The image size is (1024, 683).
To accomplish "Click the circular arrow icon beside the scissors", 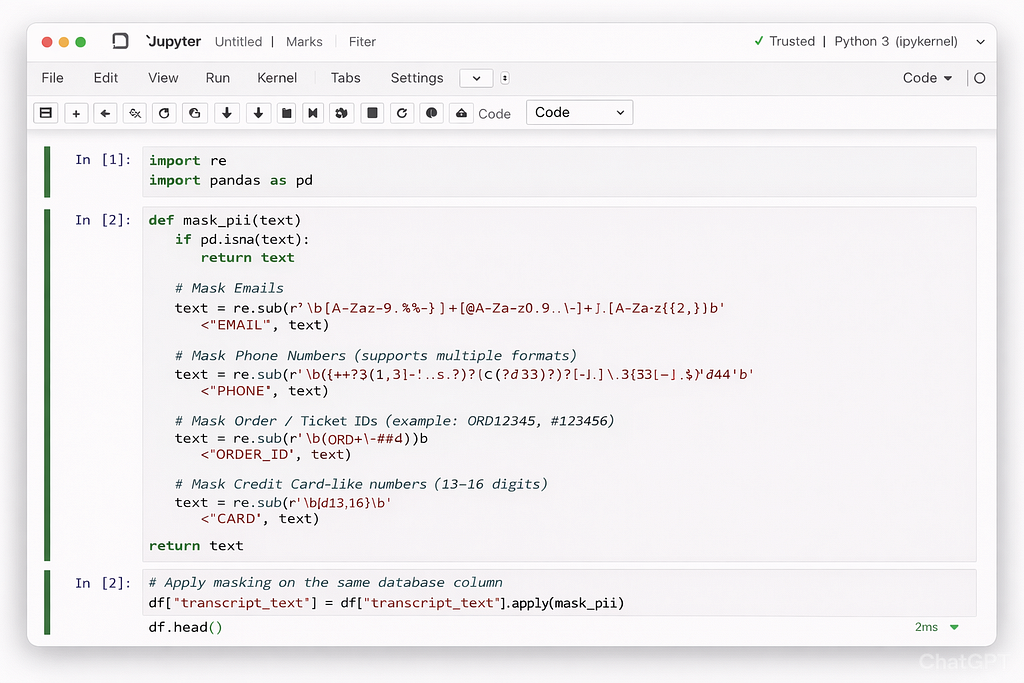I will pos(165,113).
